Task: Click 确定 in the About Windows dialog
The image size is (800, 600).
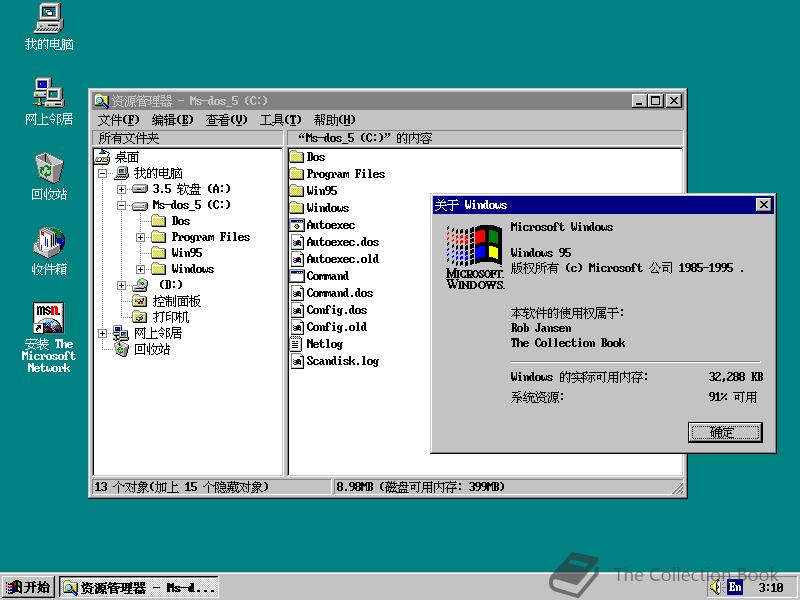Action: coord(725,432)
